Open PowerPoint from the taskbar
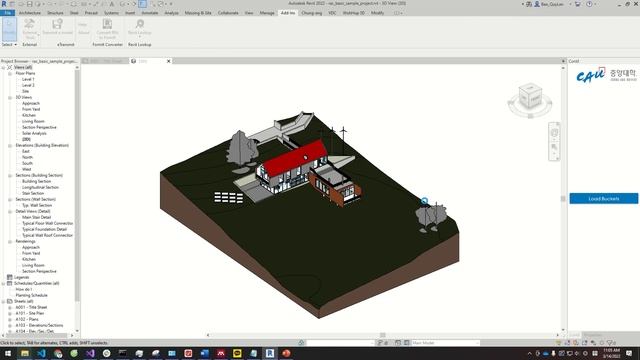This screenshot has height=360, width=640. 286,353
